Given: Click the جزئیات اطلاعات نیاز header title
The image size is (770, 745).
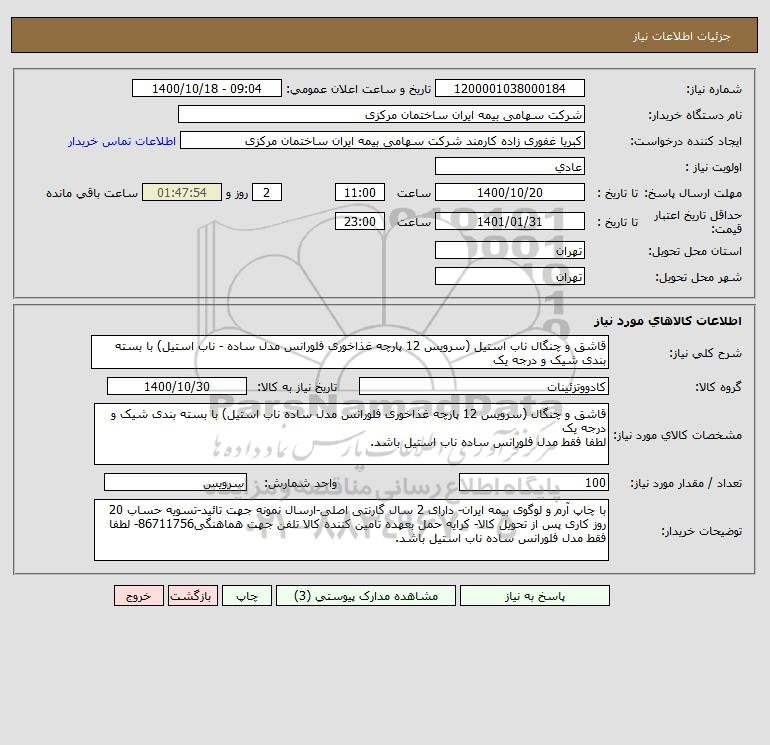Looking at the screenshot, I should pyautogui.click(x=682, y=36).
